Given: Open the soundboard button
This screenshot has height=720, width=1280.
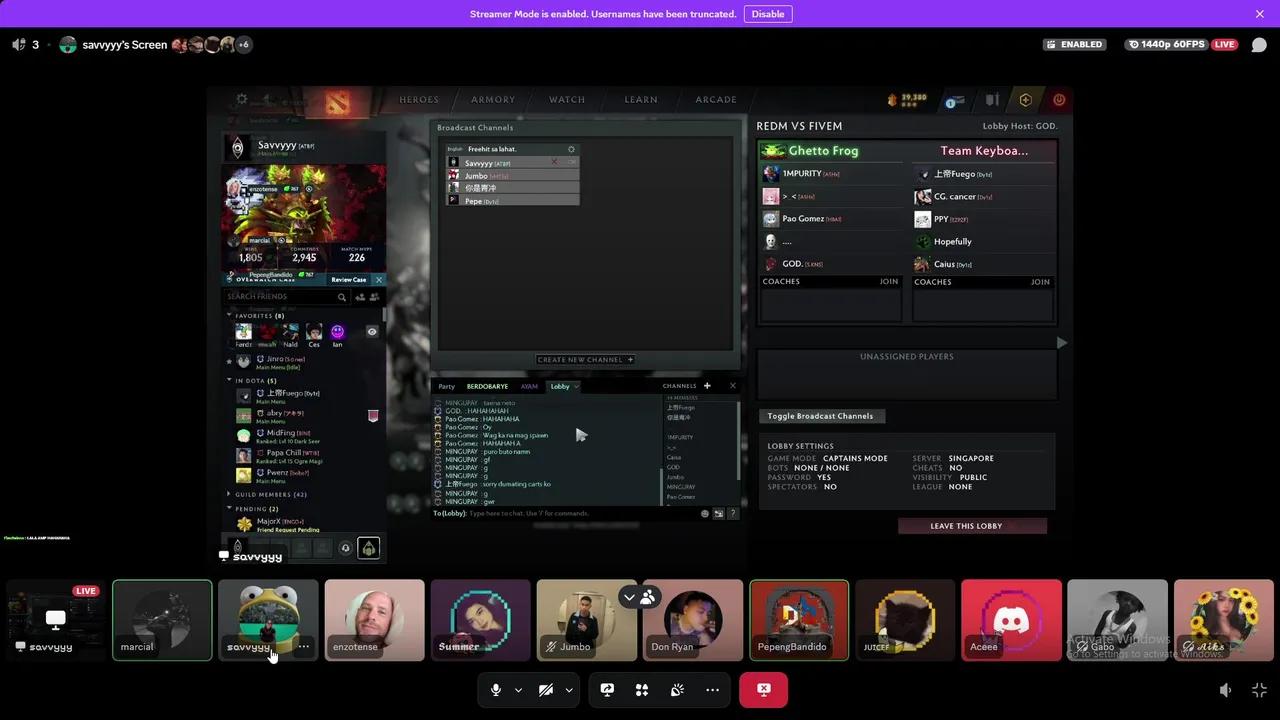Looking at the screenshot, I should pyautogui.click(x=677, y=690).
